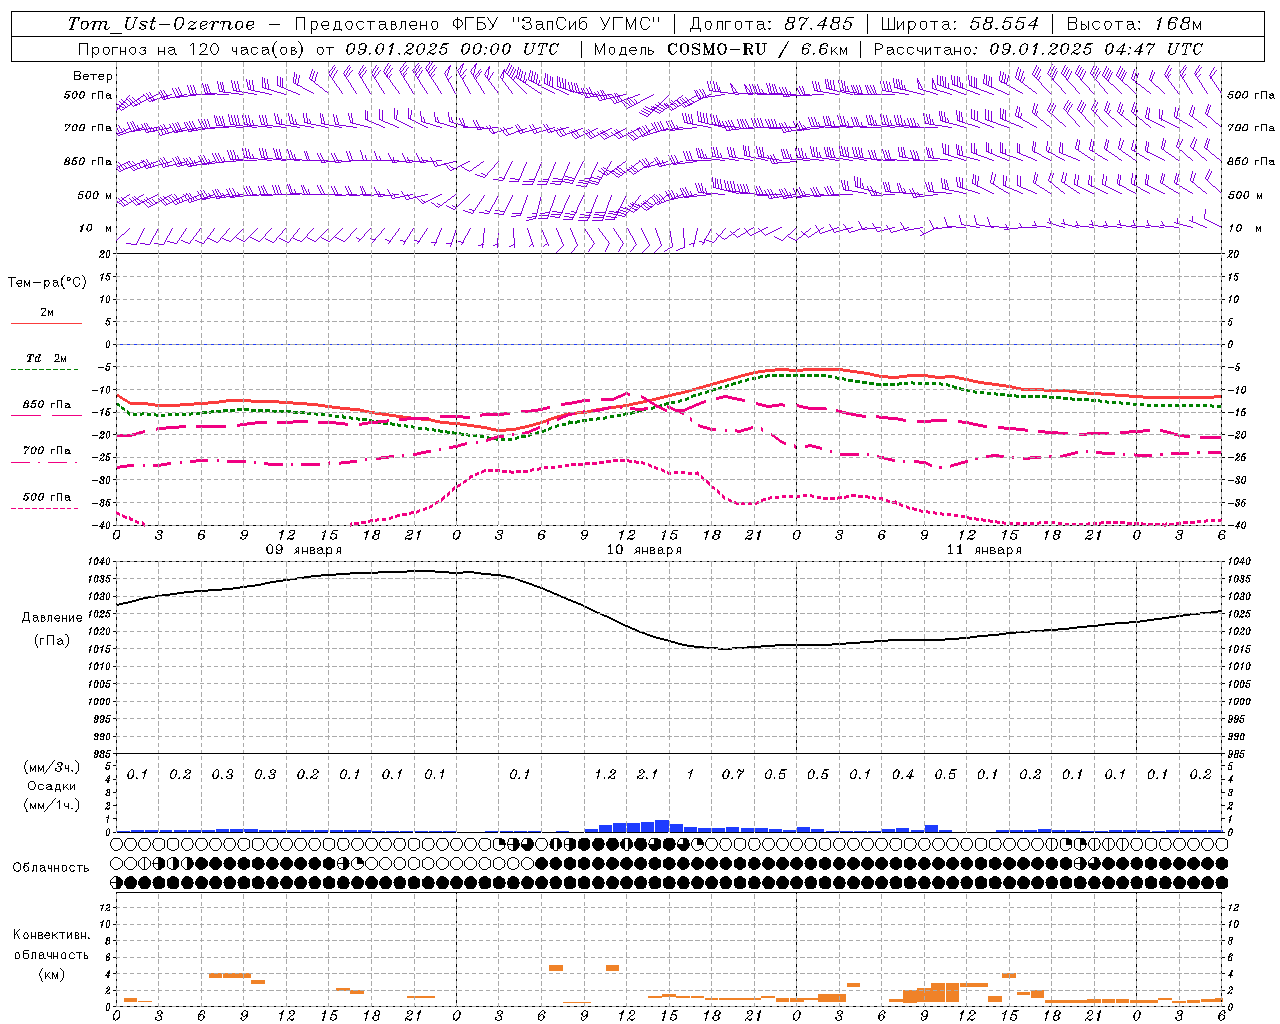The height and width of the screenshot is (1024, 1280).
Task: Select the Давление pressure panel label
Action: 52,617
